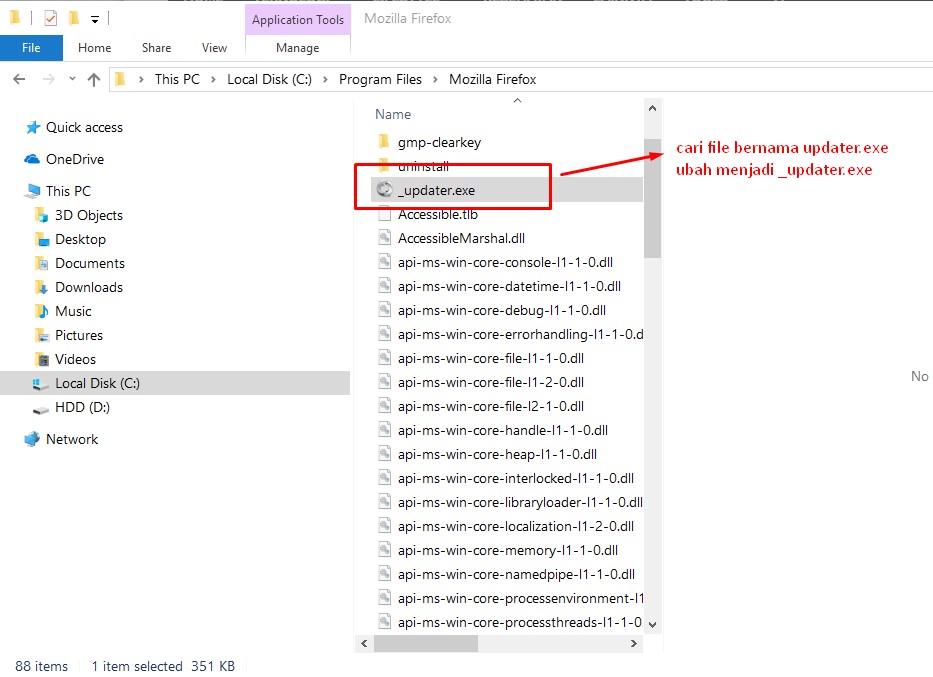Open the Share ribbon tab
This screenshot has width=933, height=677.
point(156,48)
